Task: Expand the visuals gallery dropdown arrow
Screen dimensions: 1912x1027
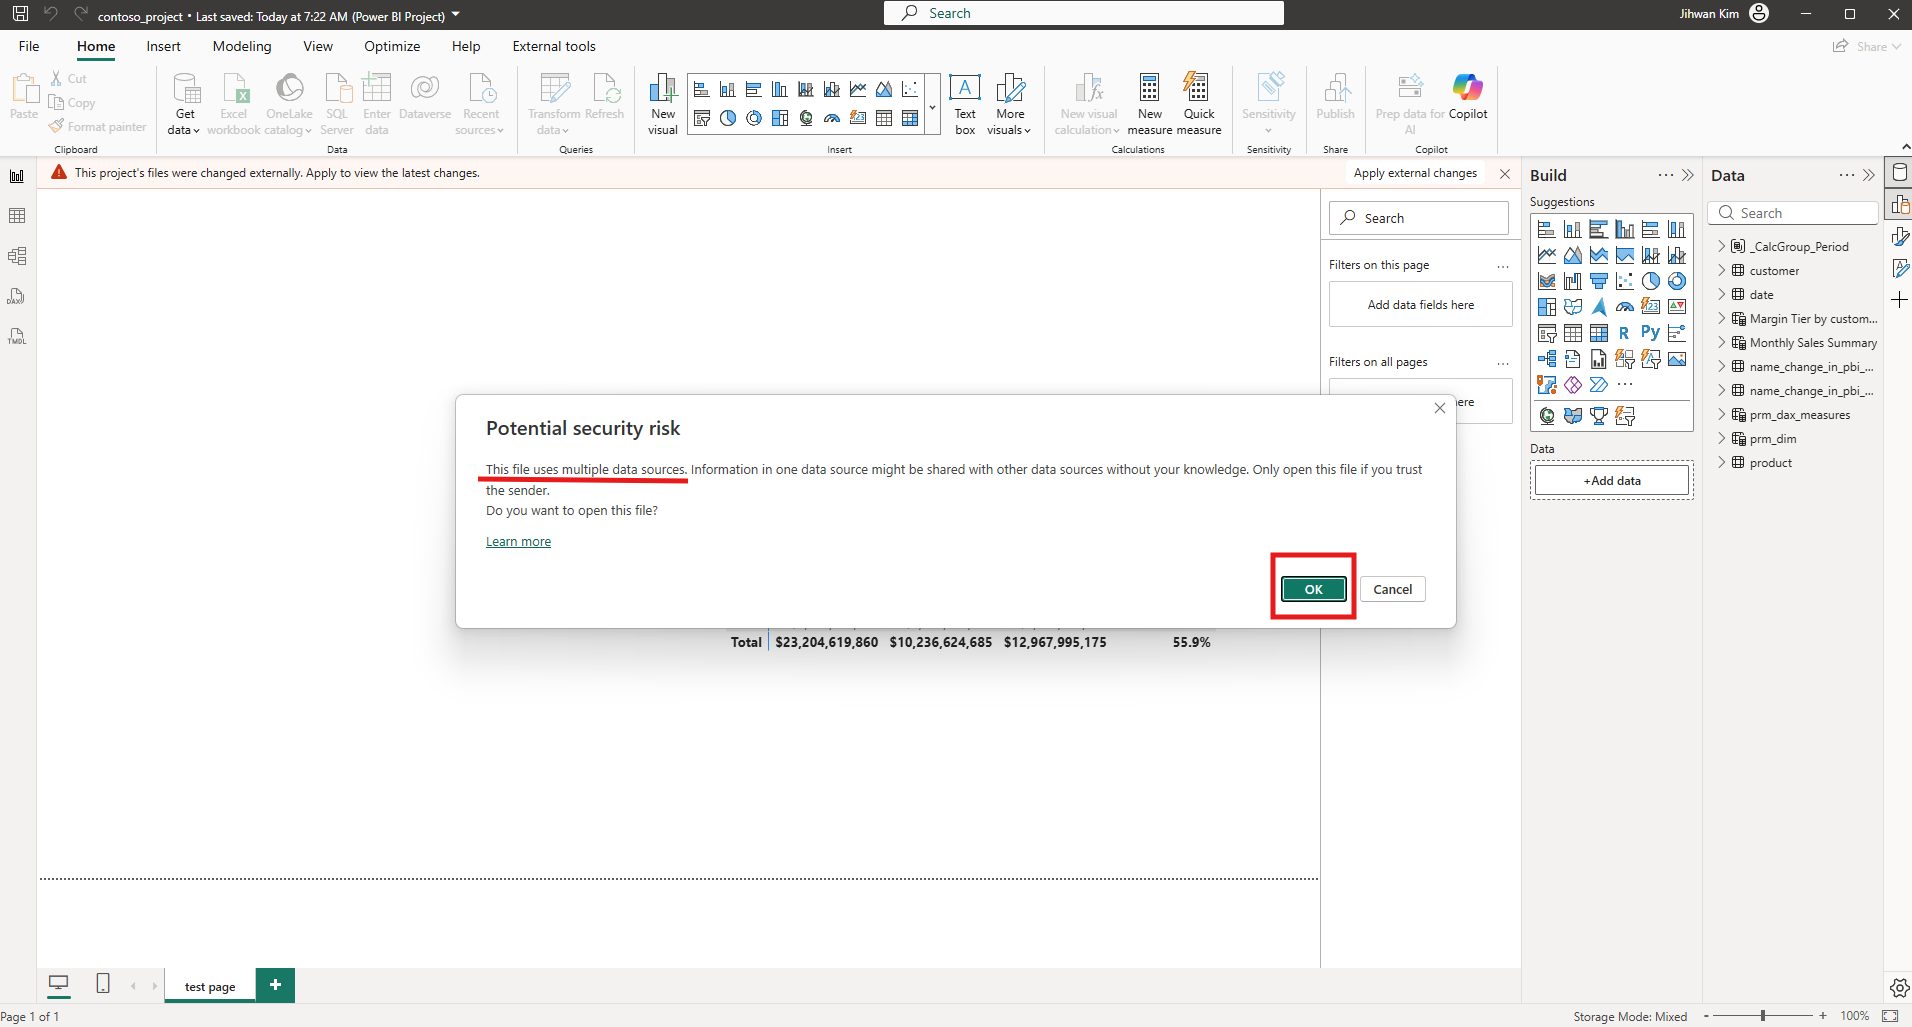Action: pyautogui.click(x=932, y=107)
